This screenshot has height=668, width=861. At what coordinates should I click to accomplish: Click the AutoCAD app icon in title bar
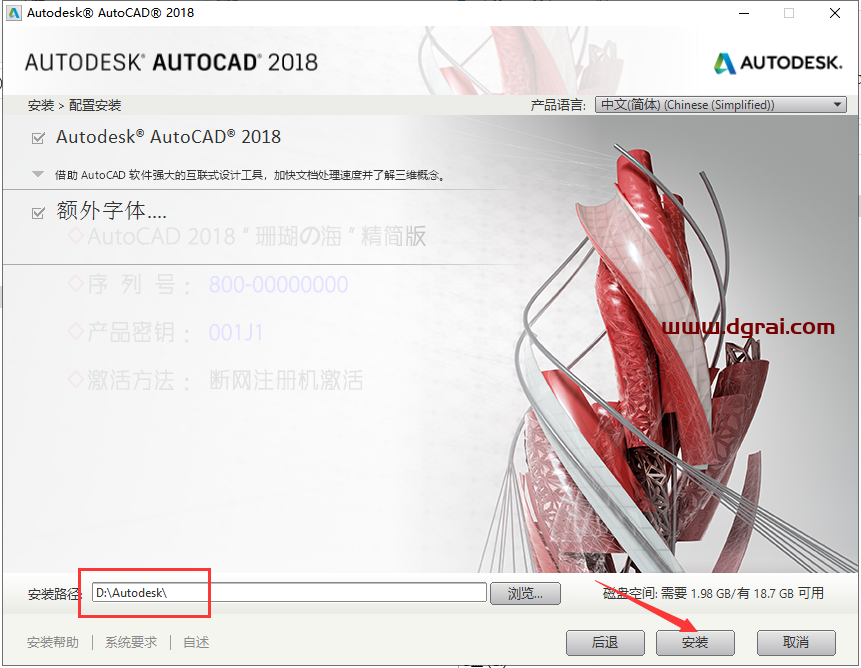[14, 13]
